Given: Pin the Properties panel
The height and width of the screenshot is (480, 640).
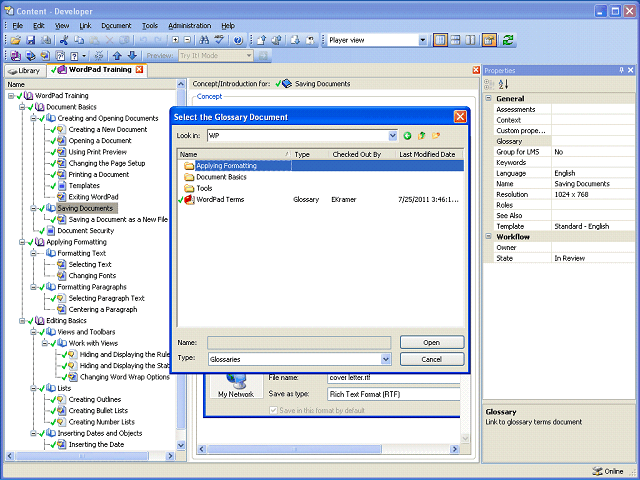Looking at the screenshot, I should pyautogui.click(x=622, y=70).
